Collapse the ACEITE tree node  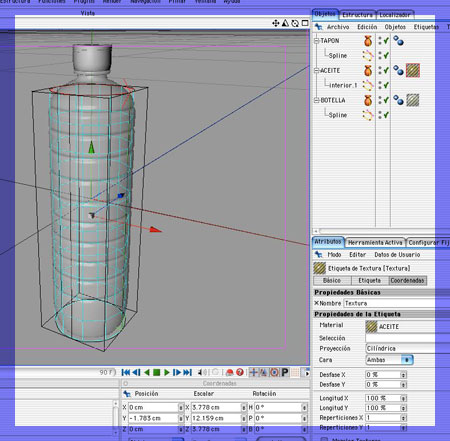(x=317, y=71)
